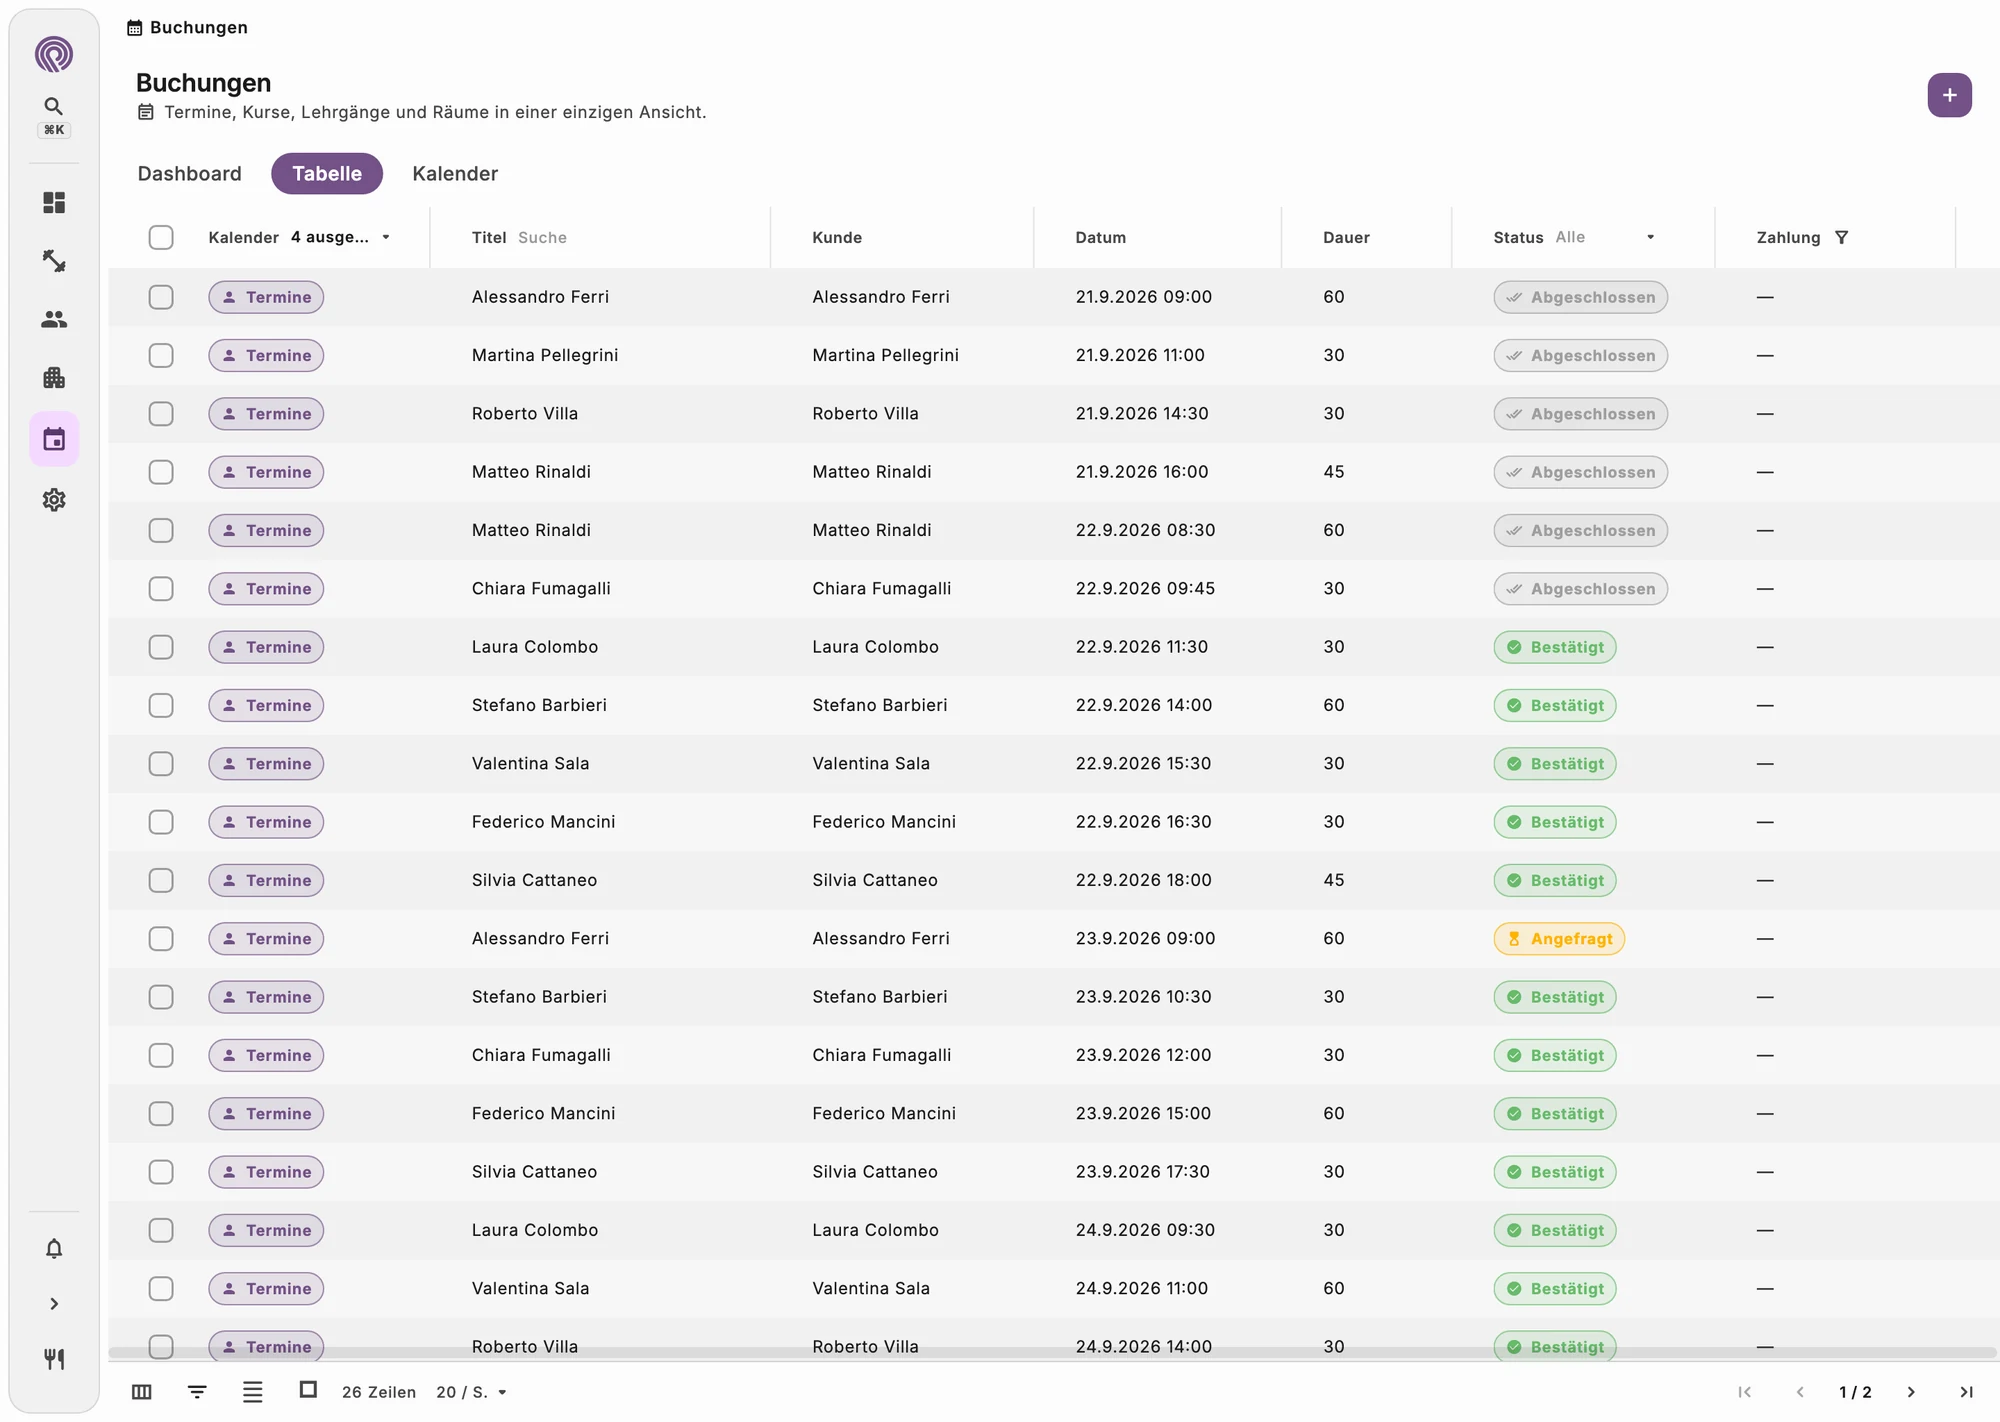Change row density icon in footer

253,1392
